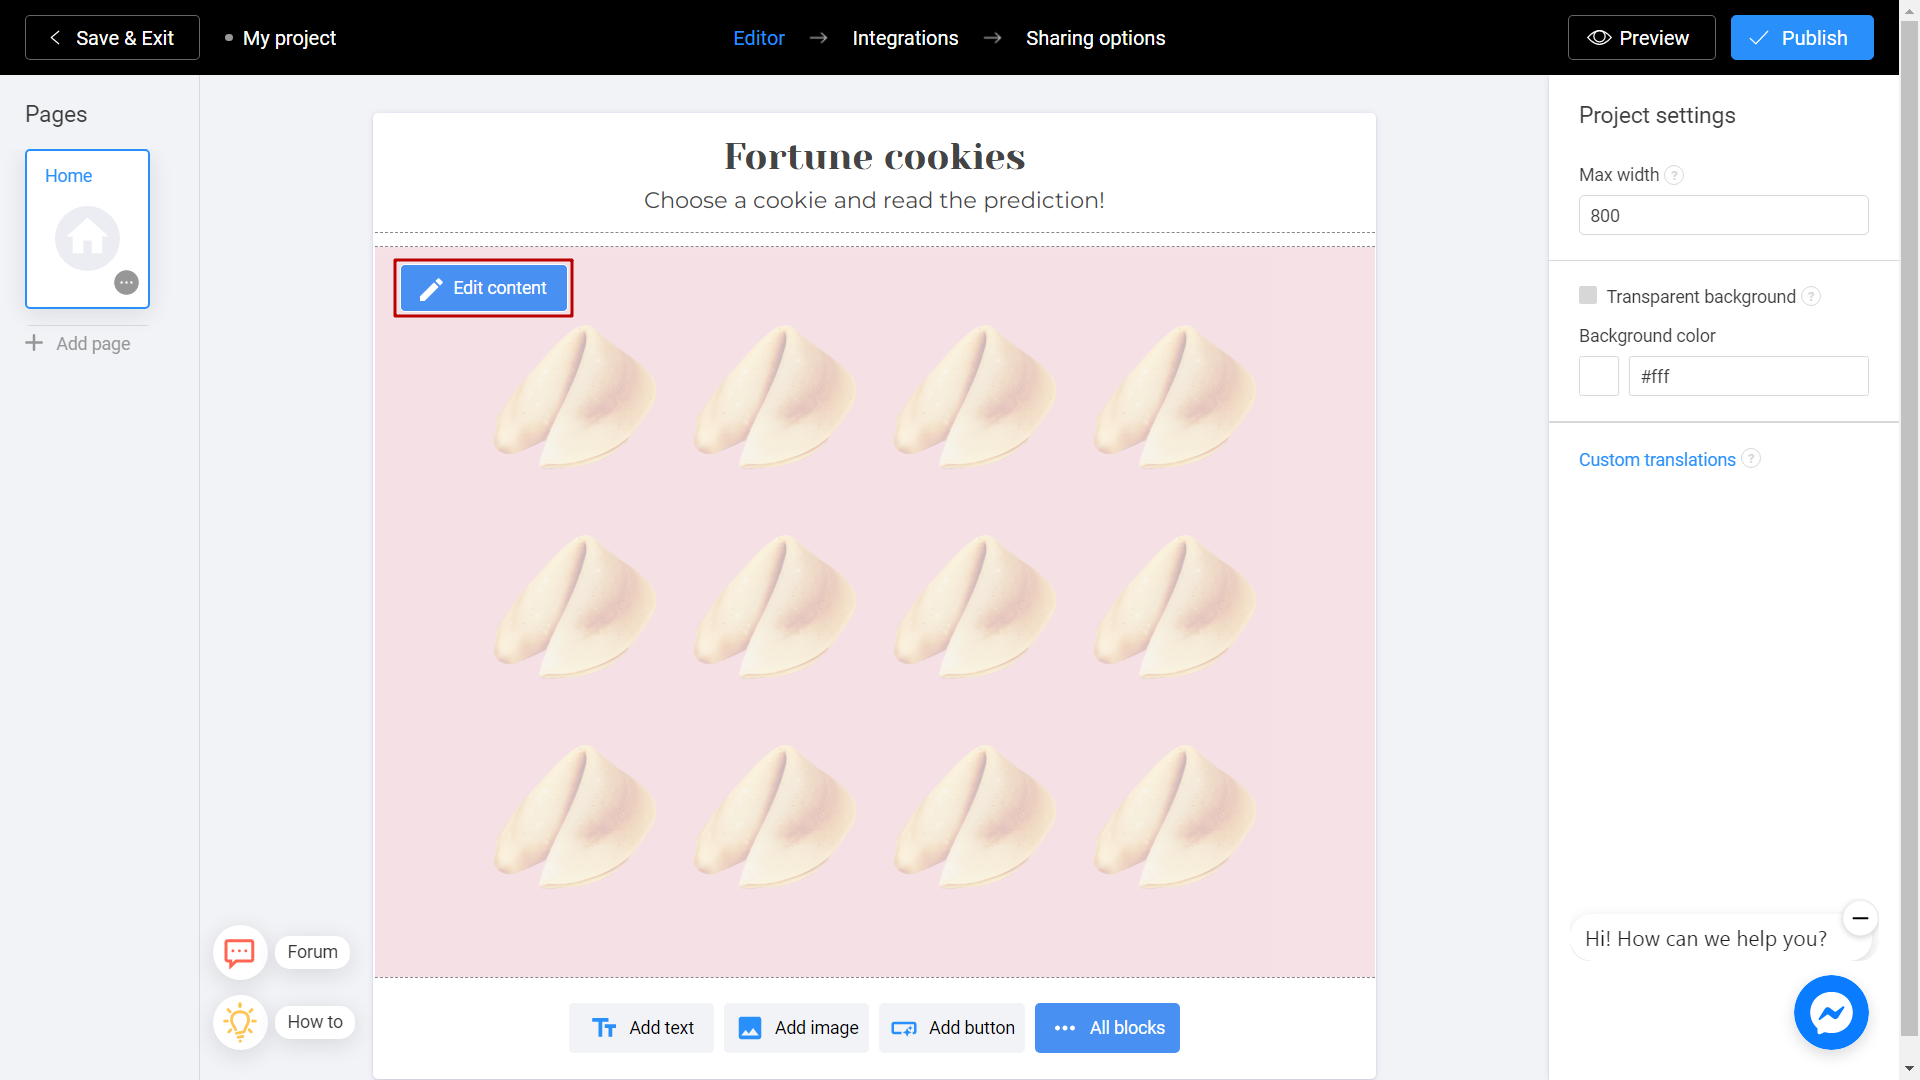This screenshot has height=1080, width=1920.
Task: Click the Max width value field
Action: point(1723,215)
